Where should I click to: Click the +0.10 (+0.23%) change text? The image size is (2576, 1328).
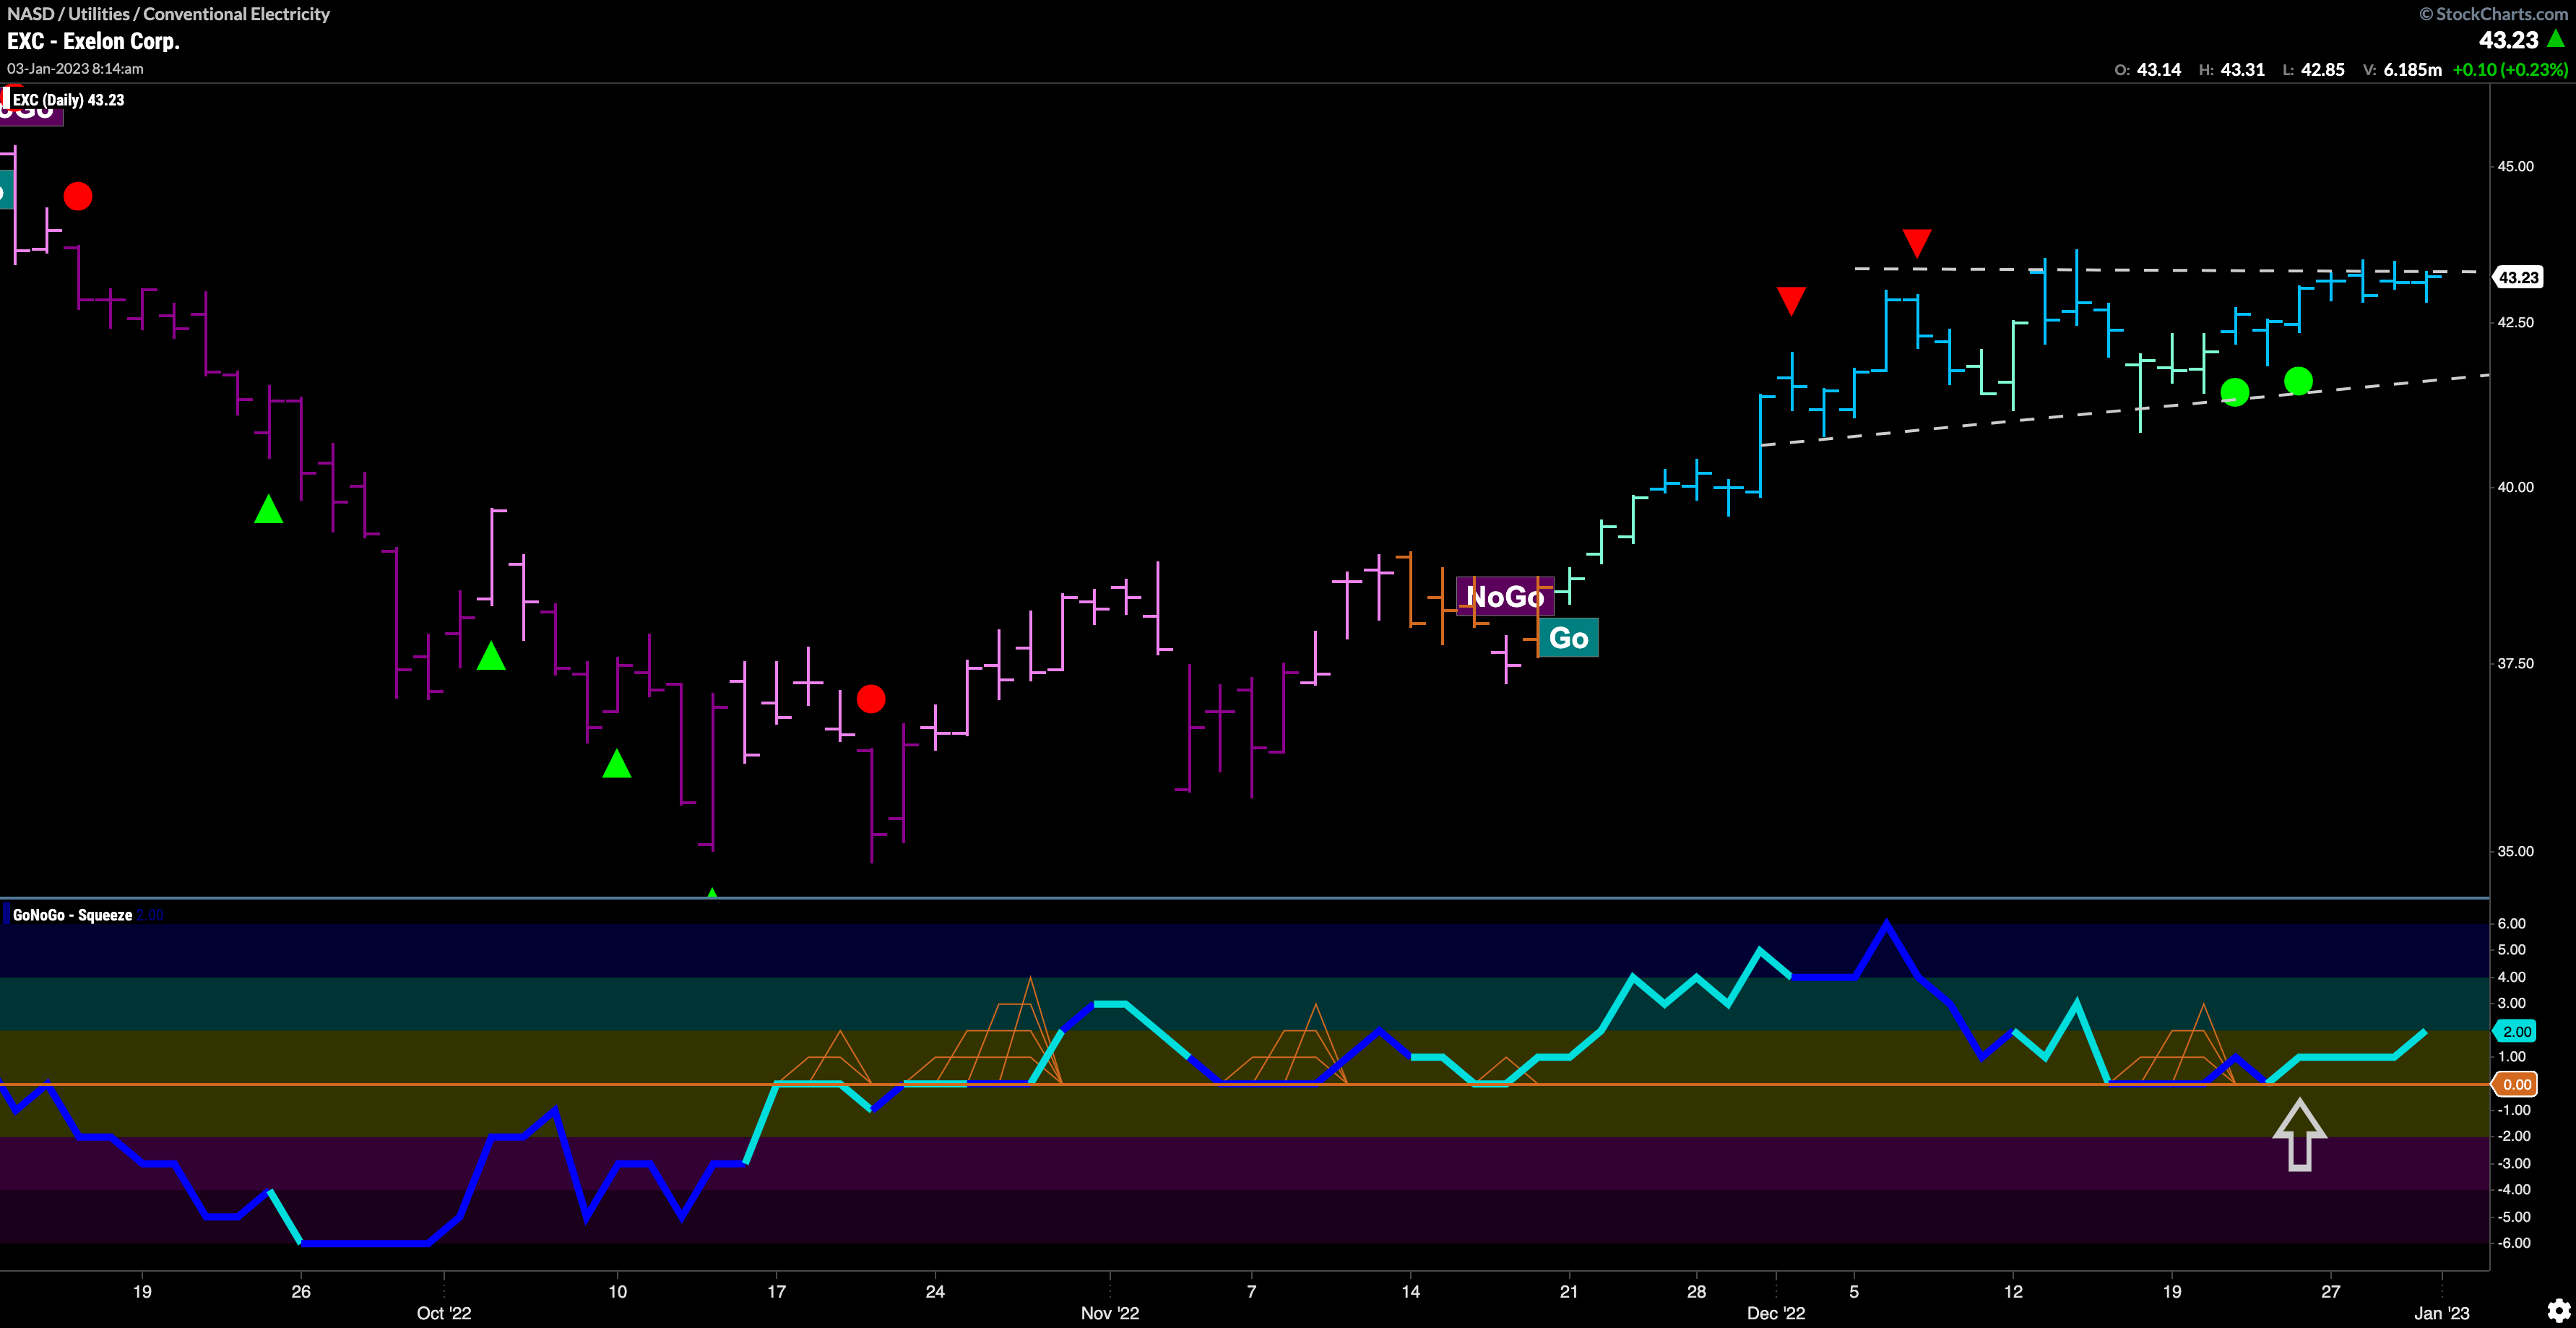pyautogui.click(x=2510, y=70)
